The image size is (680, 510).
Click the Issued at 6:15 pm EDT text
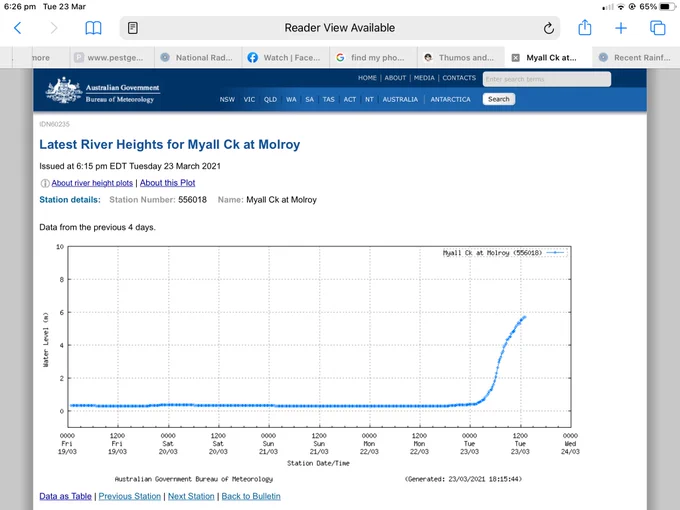130,166
